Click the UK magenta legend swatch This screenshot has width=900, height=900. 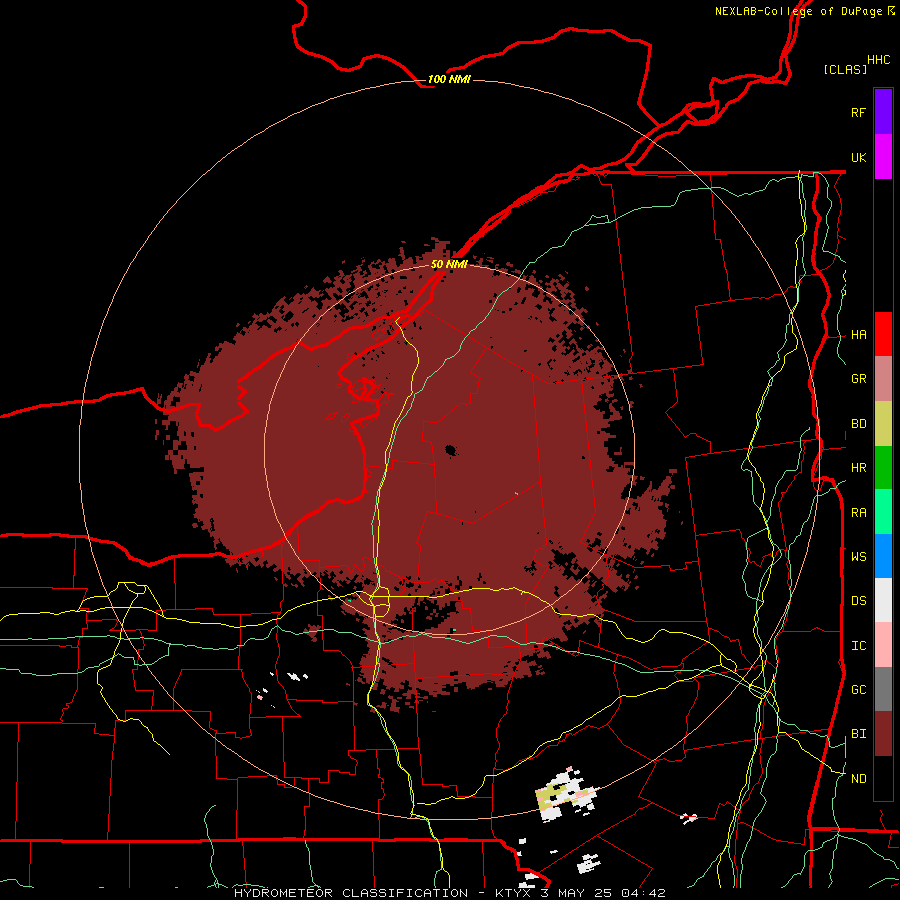[883, 157]
